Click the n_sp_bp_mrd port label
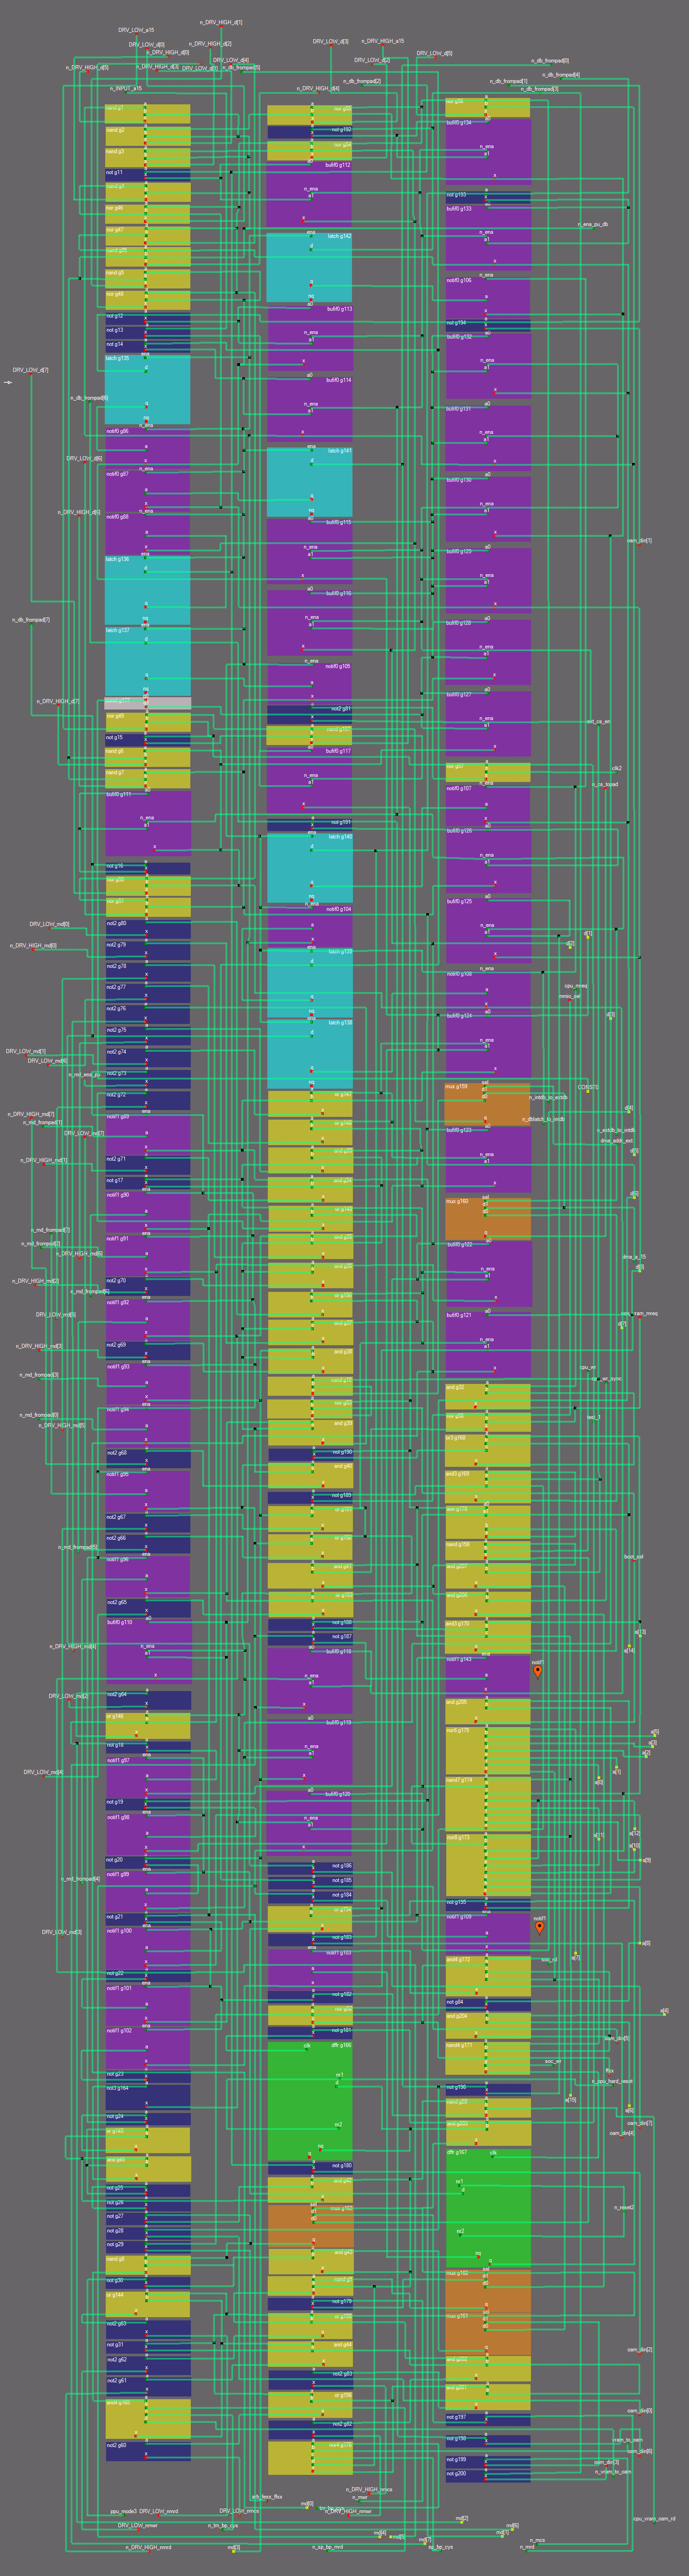Image resolution: width=689 pixels, height=2576 pixels. [x=327, y=2547]
